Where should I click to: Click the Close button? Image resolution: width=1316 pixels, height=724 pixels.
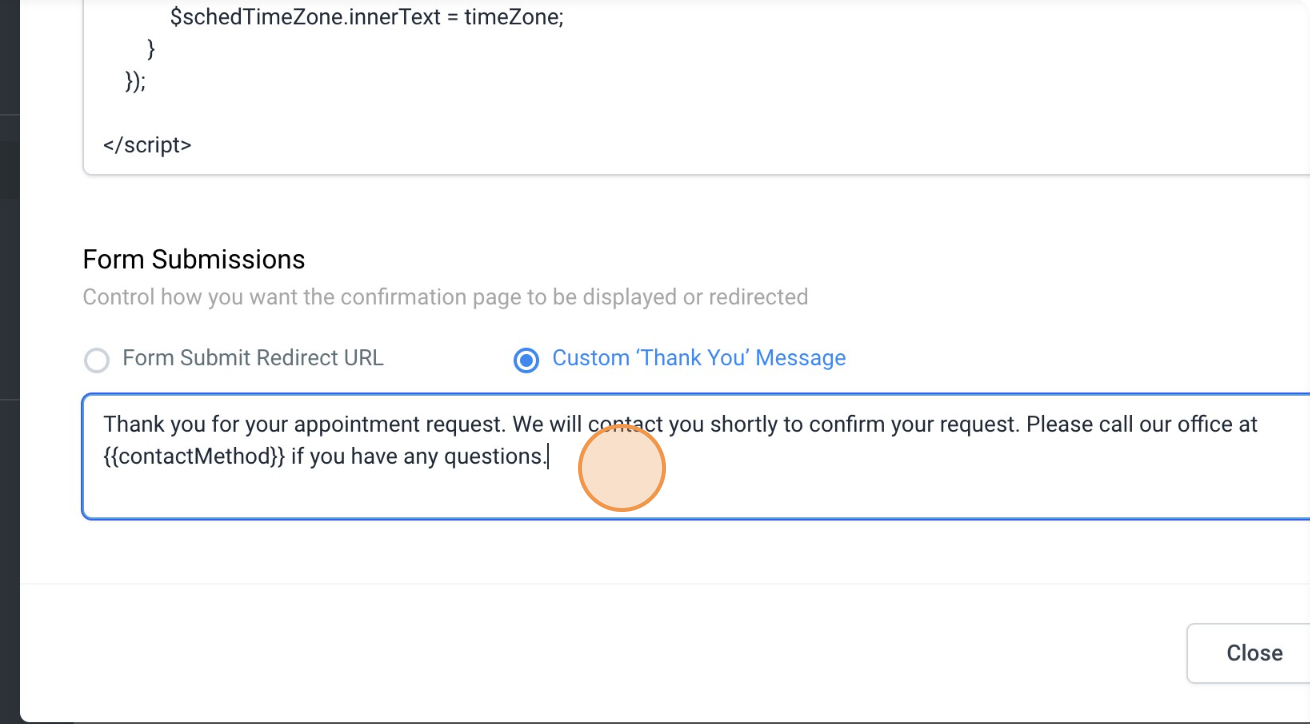(x=1253, y=653)
